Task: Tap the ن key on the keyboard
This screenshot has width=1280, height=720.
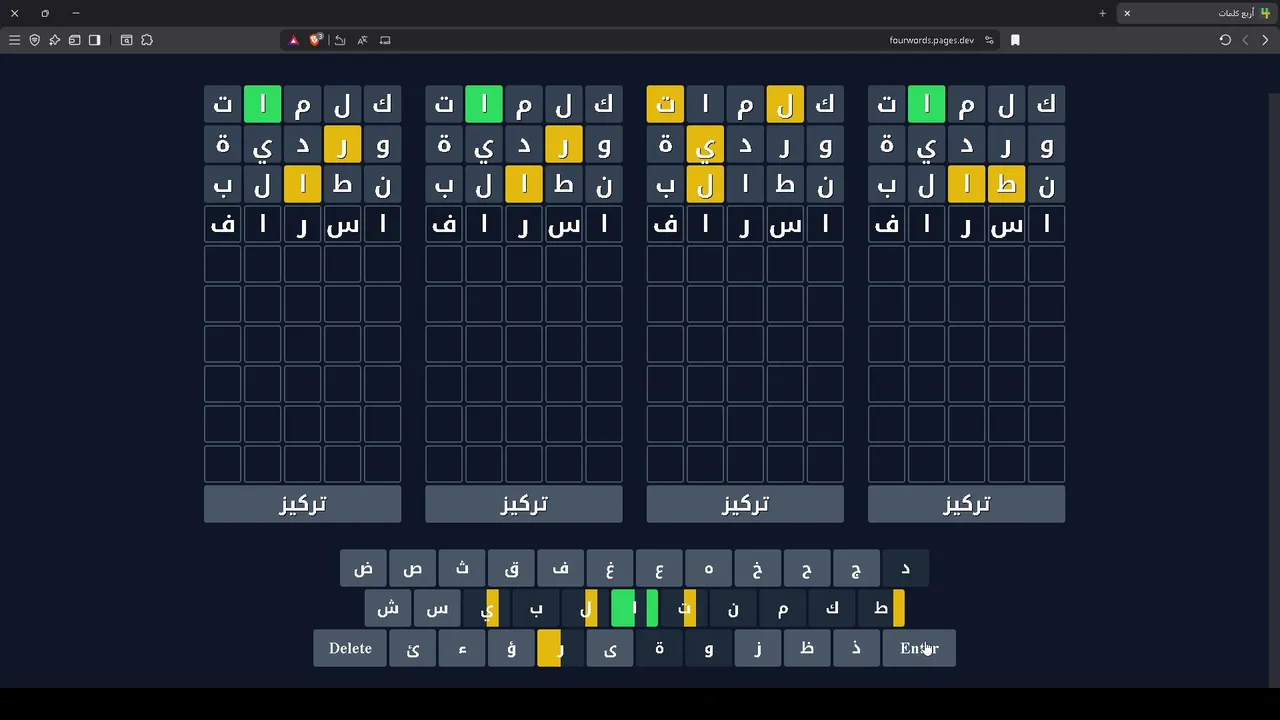Action: (x=733, y=608)
